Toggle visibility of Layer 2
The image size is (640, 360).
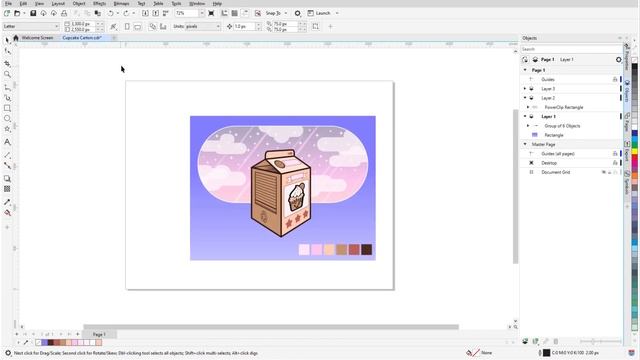click(x=531, y=98)
